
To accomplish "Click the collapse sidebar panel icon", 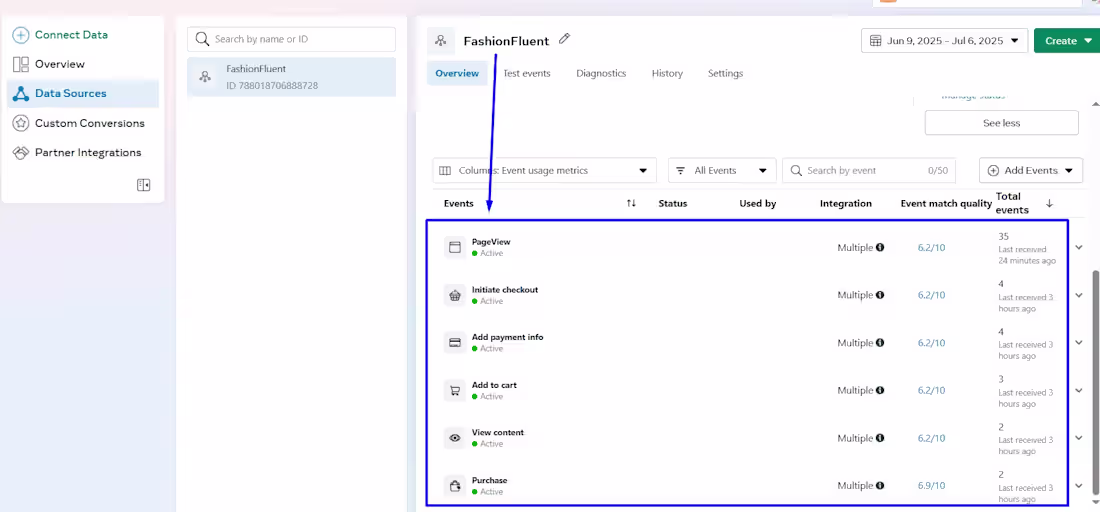I will [144, 185].
